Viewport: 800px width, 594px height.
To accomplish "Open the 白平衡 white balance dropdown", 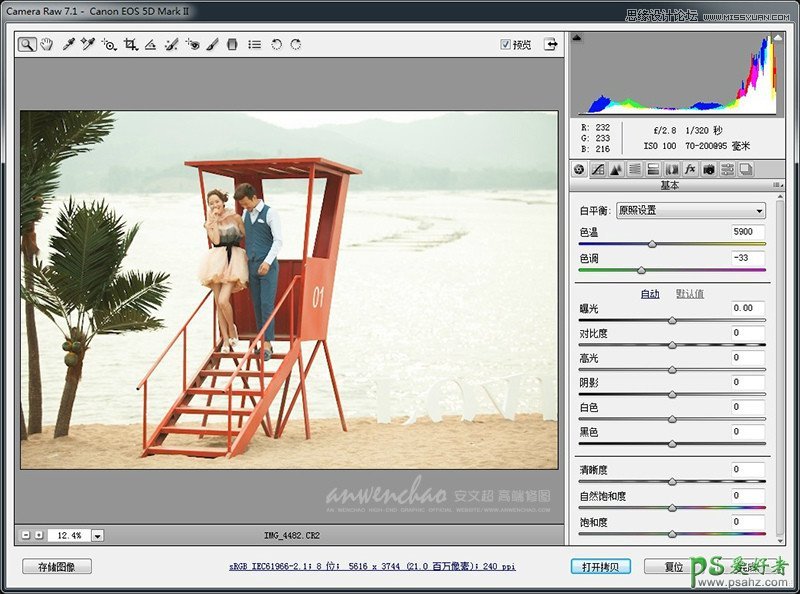I will pyautogui.click(x=690, y=211).
